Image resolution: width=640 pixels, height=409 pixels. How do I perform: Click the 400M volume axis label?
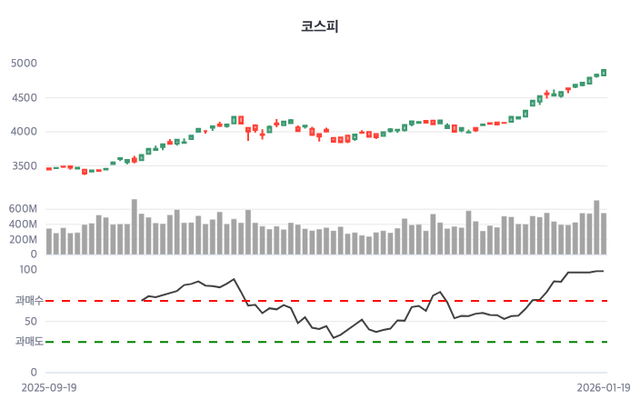23,225
